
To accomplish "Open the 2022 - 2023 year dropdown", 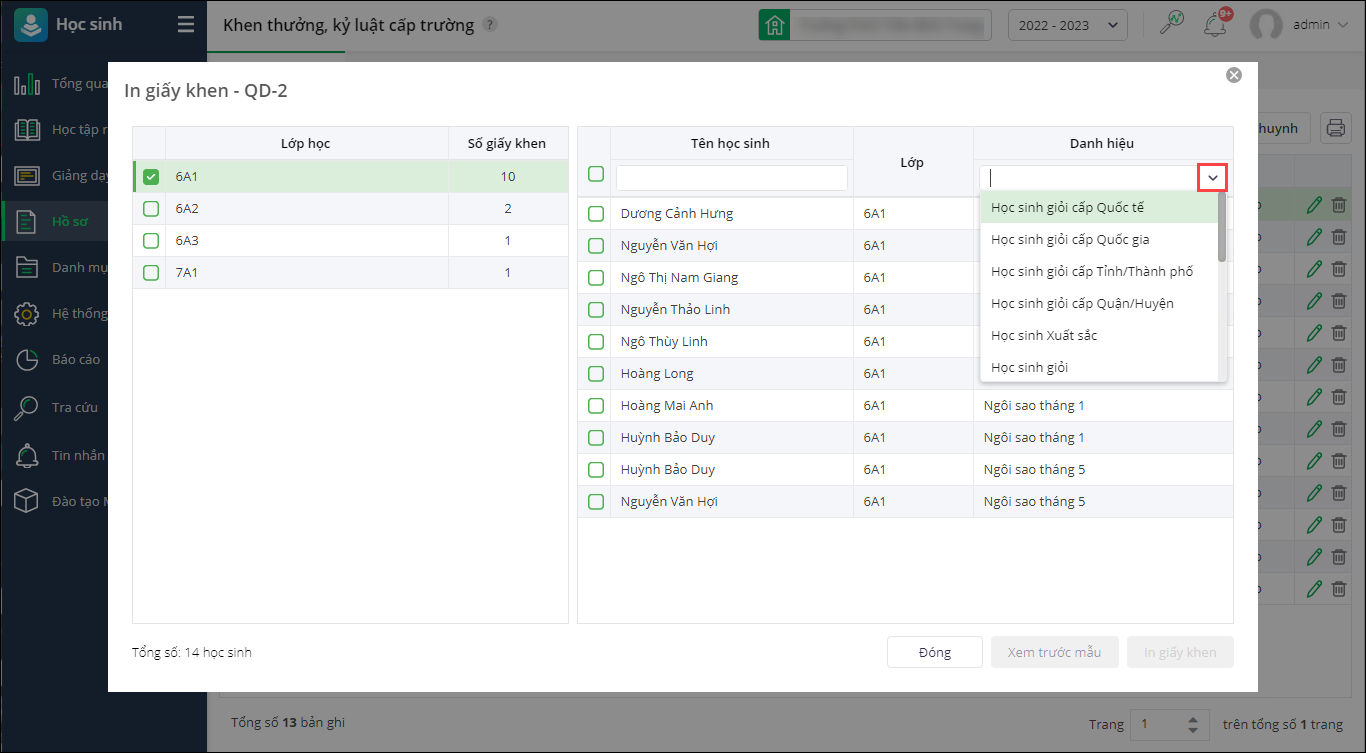I will click(x=1067, y=25).
